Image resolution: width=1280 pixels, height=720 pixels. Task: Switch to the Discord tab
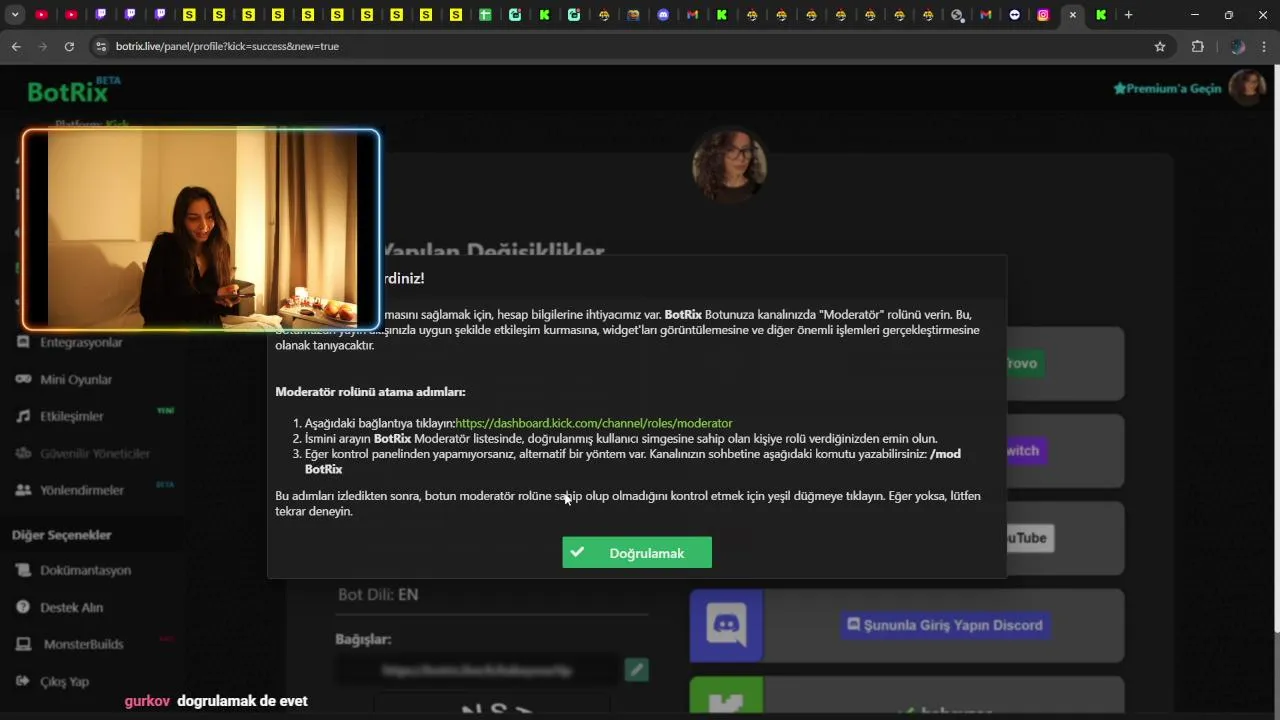[x=664, y=15]
